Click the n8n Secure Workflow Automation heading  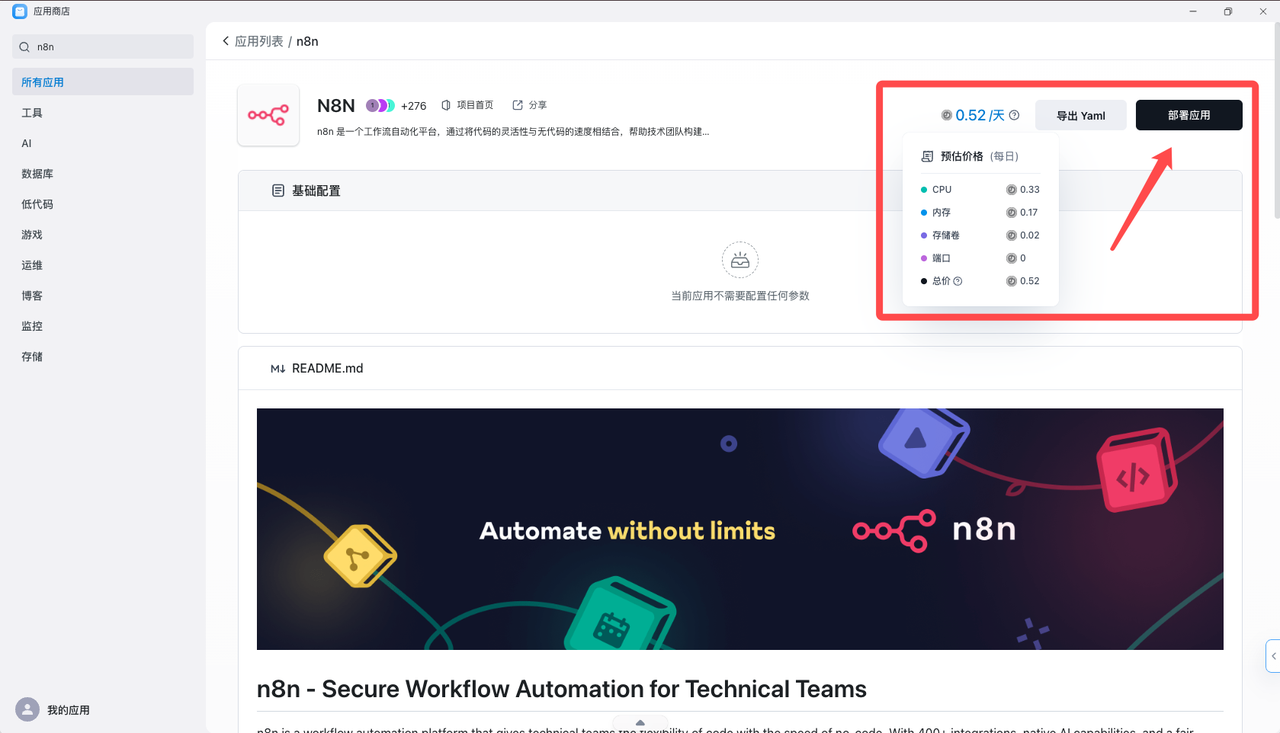(562, 689)
